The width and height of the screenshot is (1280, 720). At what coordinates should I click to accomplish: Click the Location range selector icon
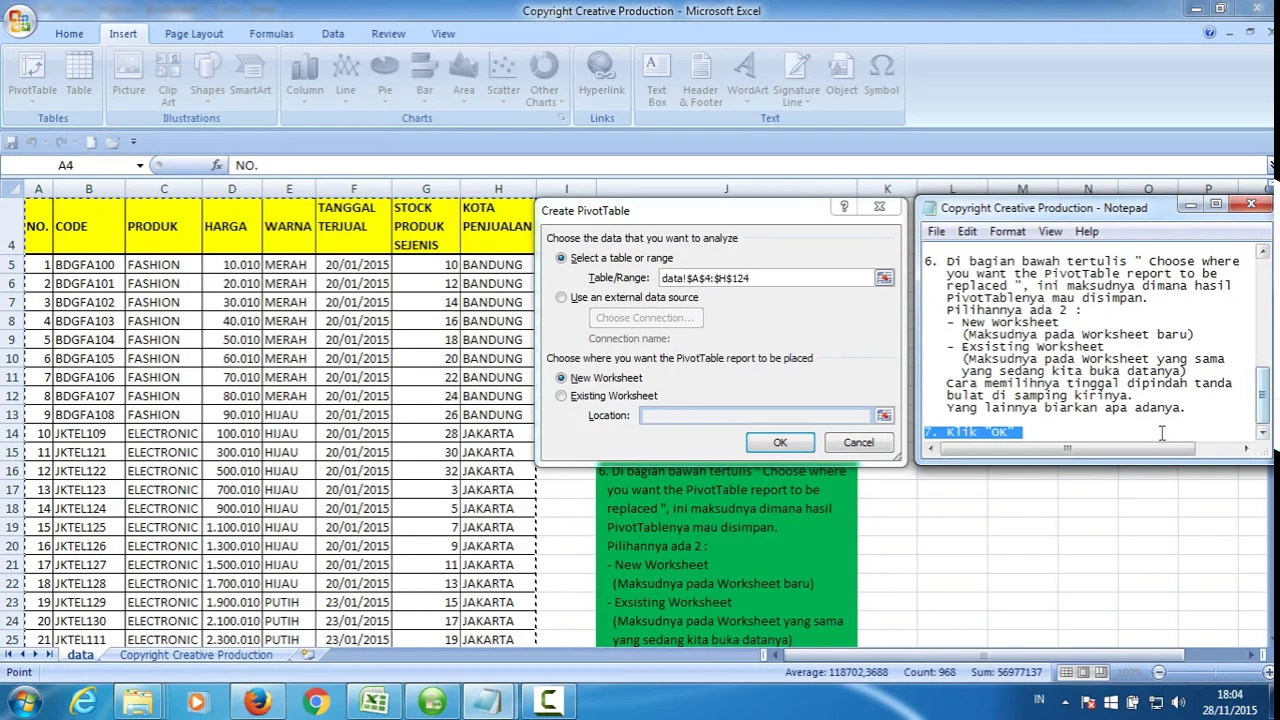tap(884, 415)
